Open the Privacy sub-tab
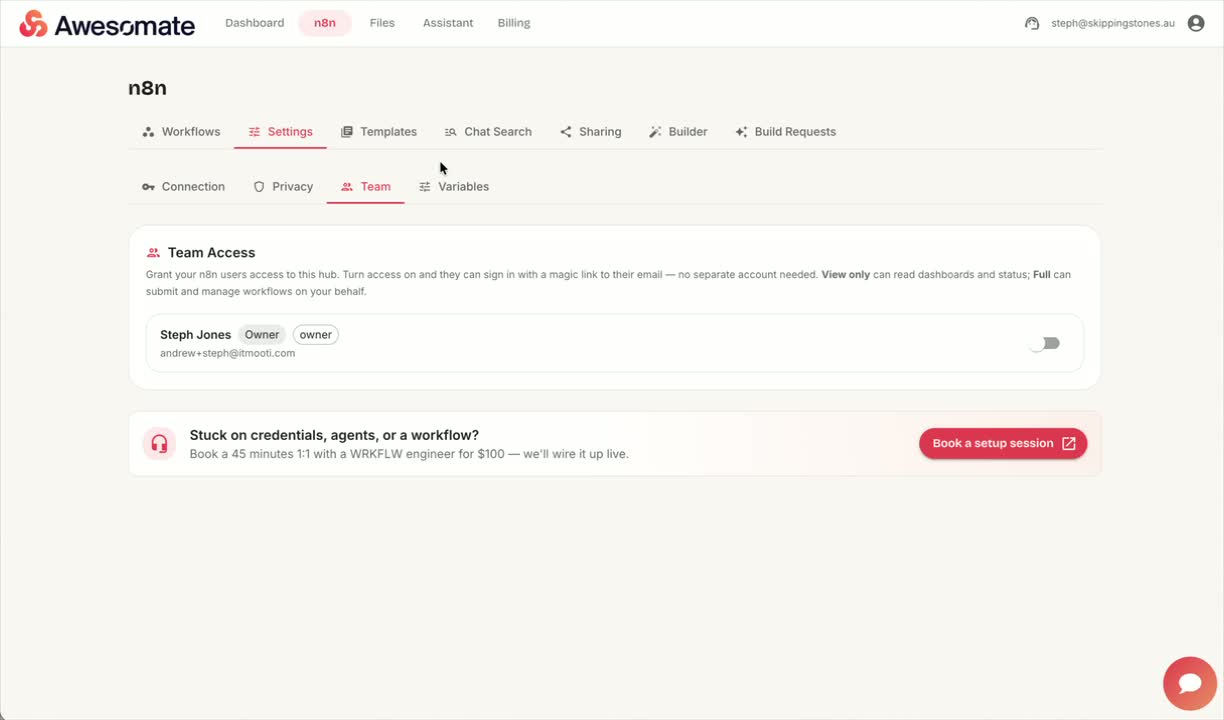This screenshot has width=1224, height=720. [x=283, y=187]
